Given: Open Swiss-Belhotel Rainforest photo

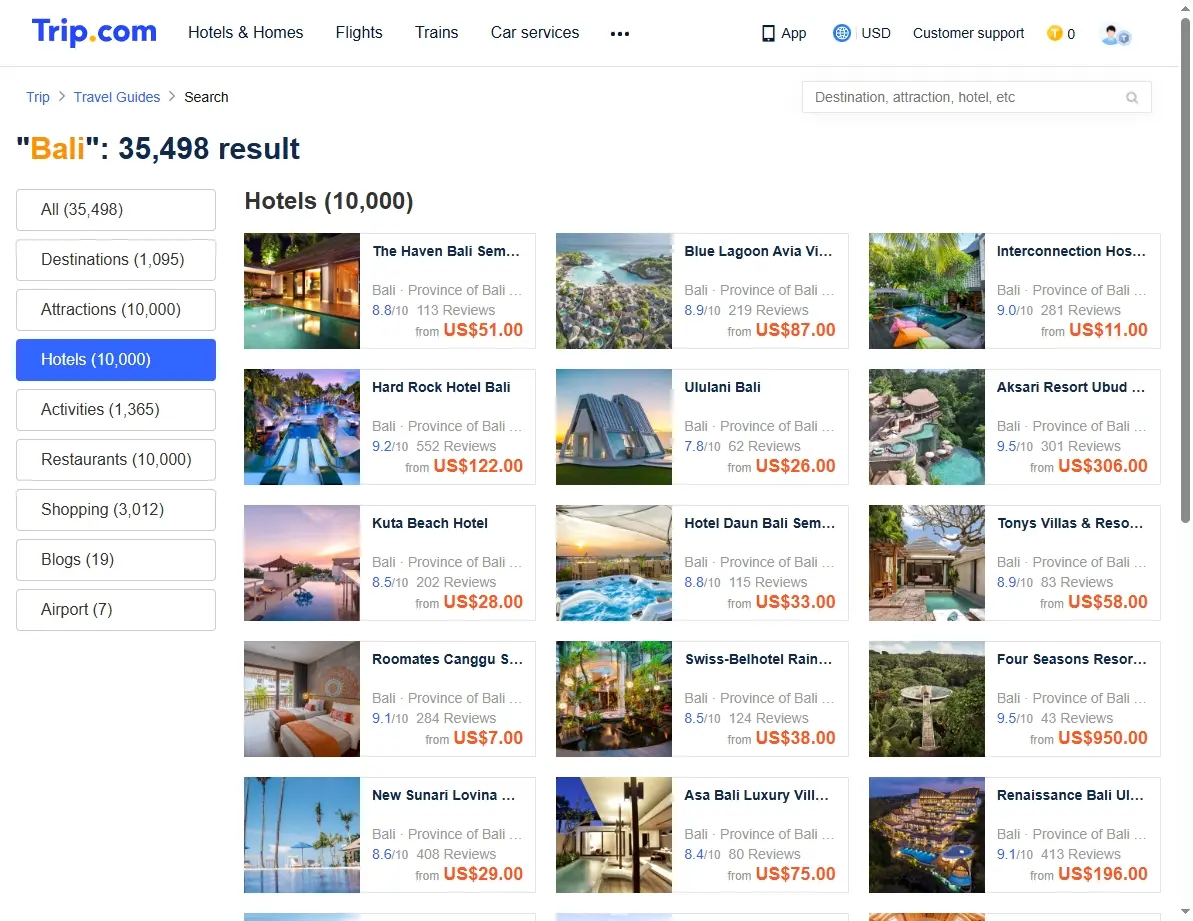Looking at the screenshot, I should (614, 699).
